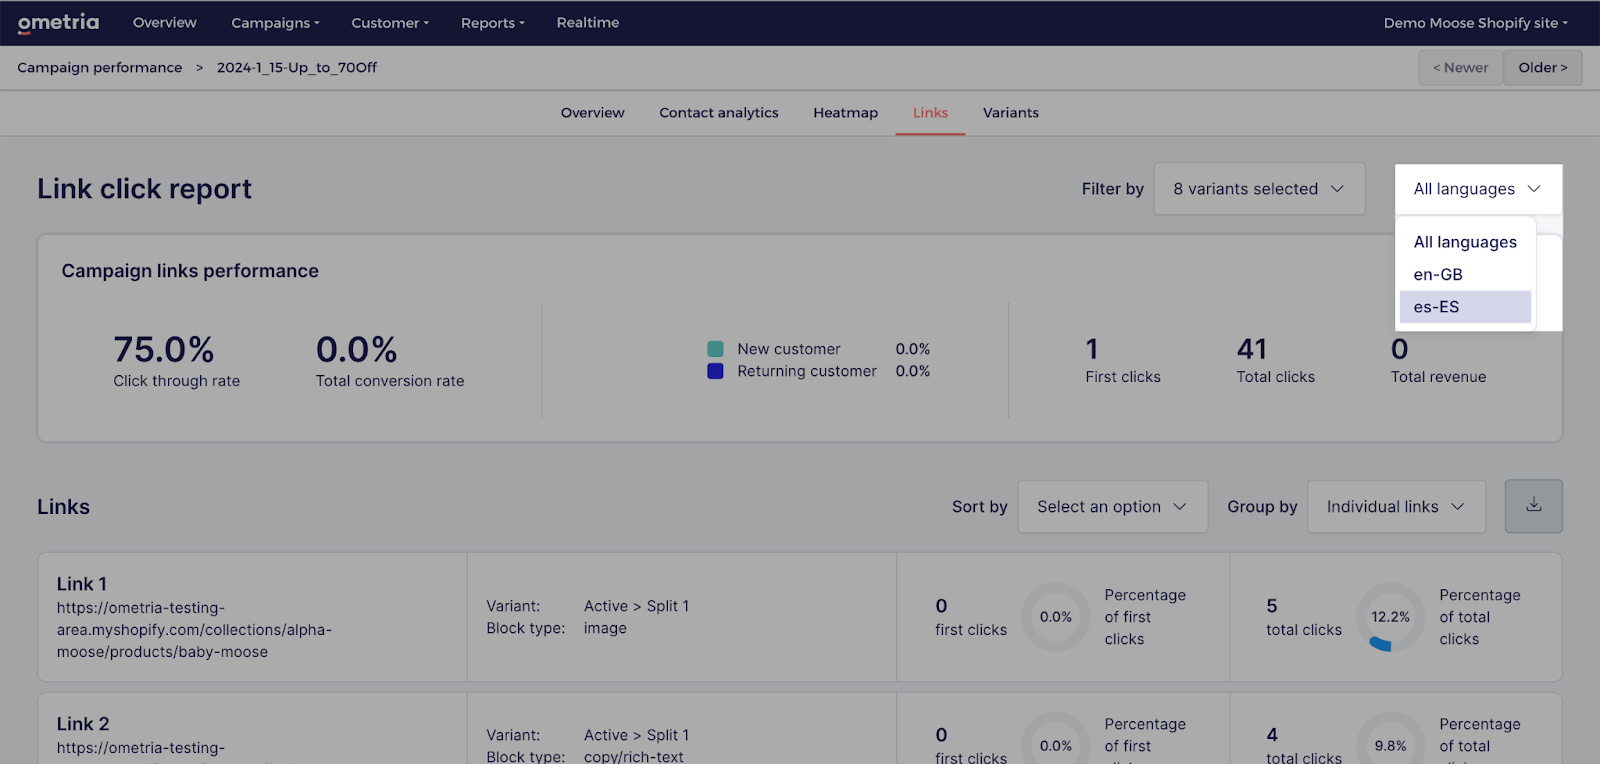Download the links report
Viewport: 1600px width, 764px height.
pos(1533,506)
